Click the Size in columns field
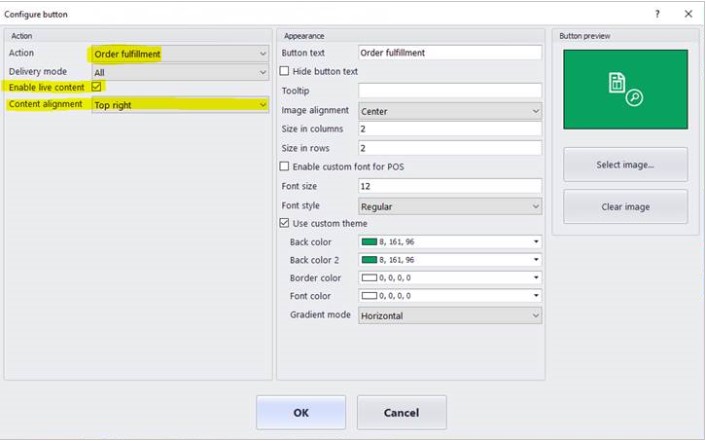706x441 pixels. 450,129
